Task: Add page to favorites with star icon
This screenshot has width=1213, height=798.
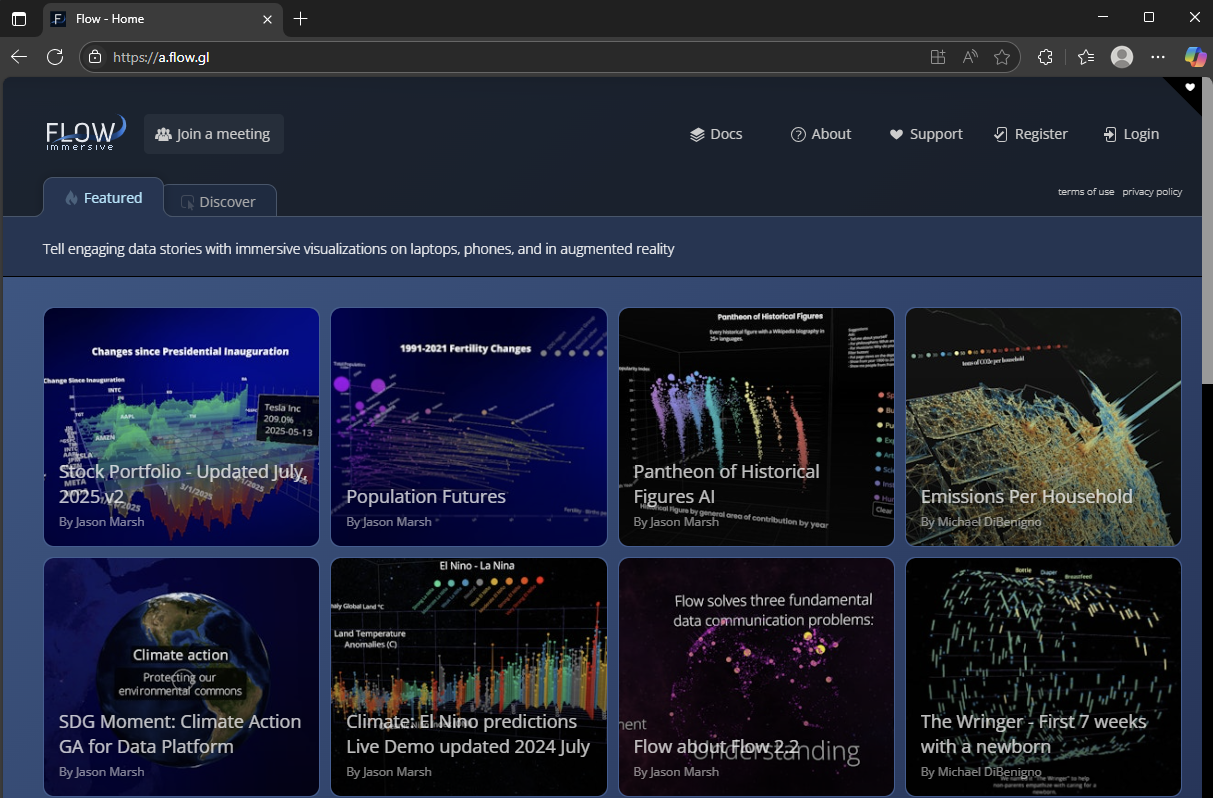Action: click(x=1001, y=57)
